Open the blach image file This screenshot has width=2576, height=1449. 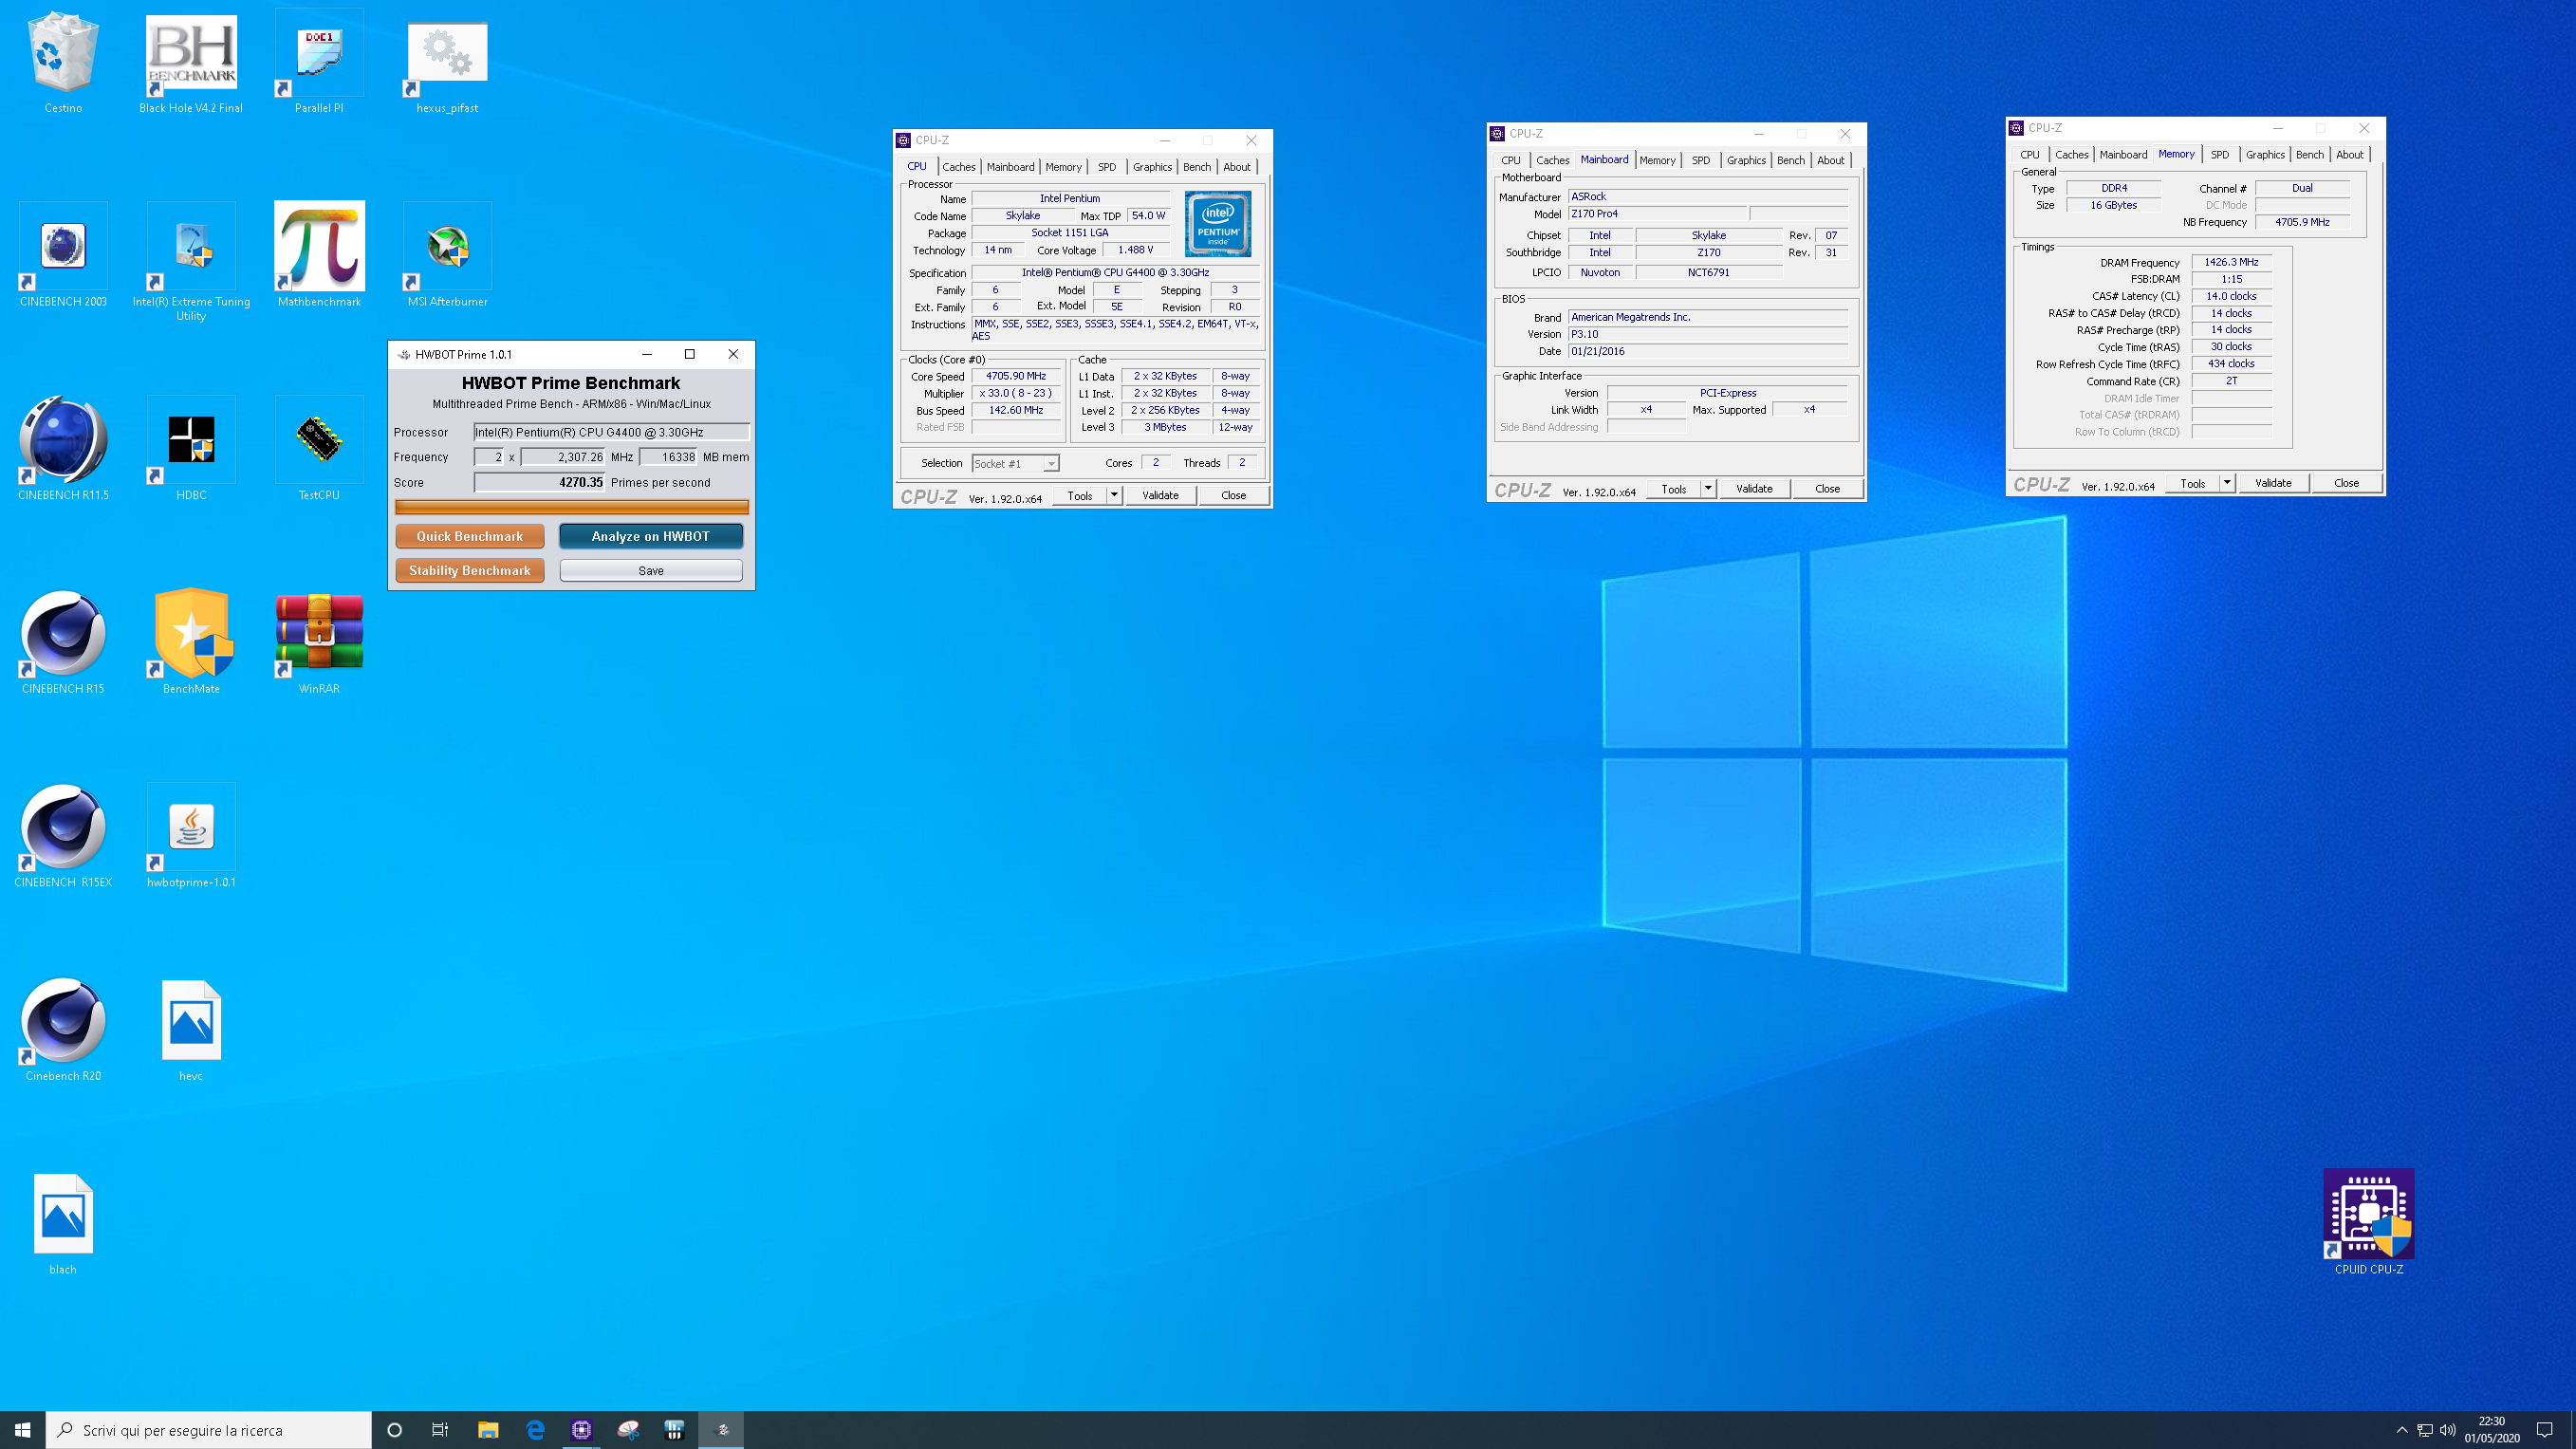(x=63, y=1223)
